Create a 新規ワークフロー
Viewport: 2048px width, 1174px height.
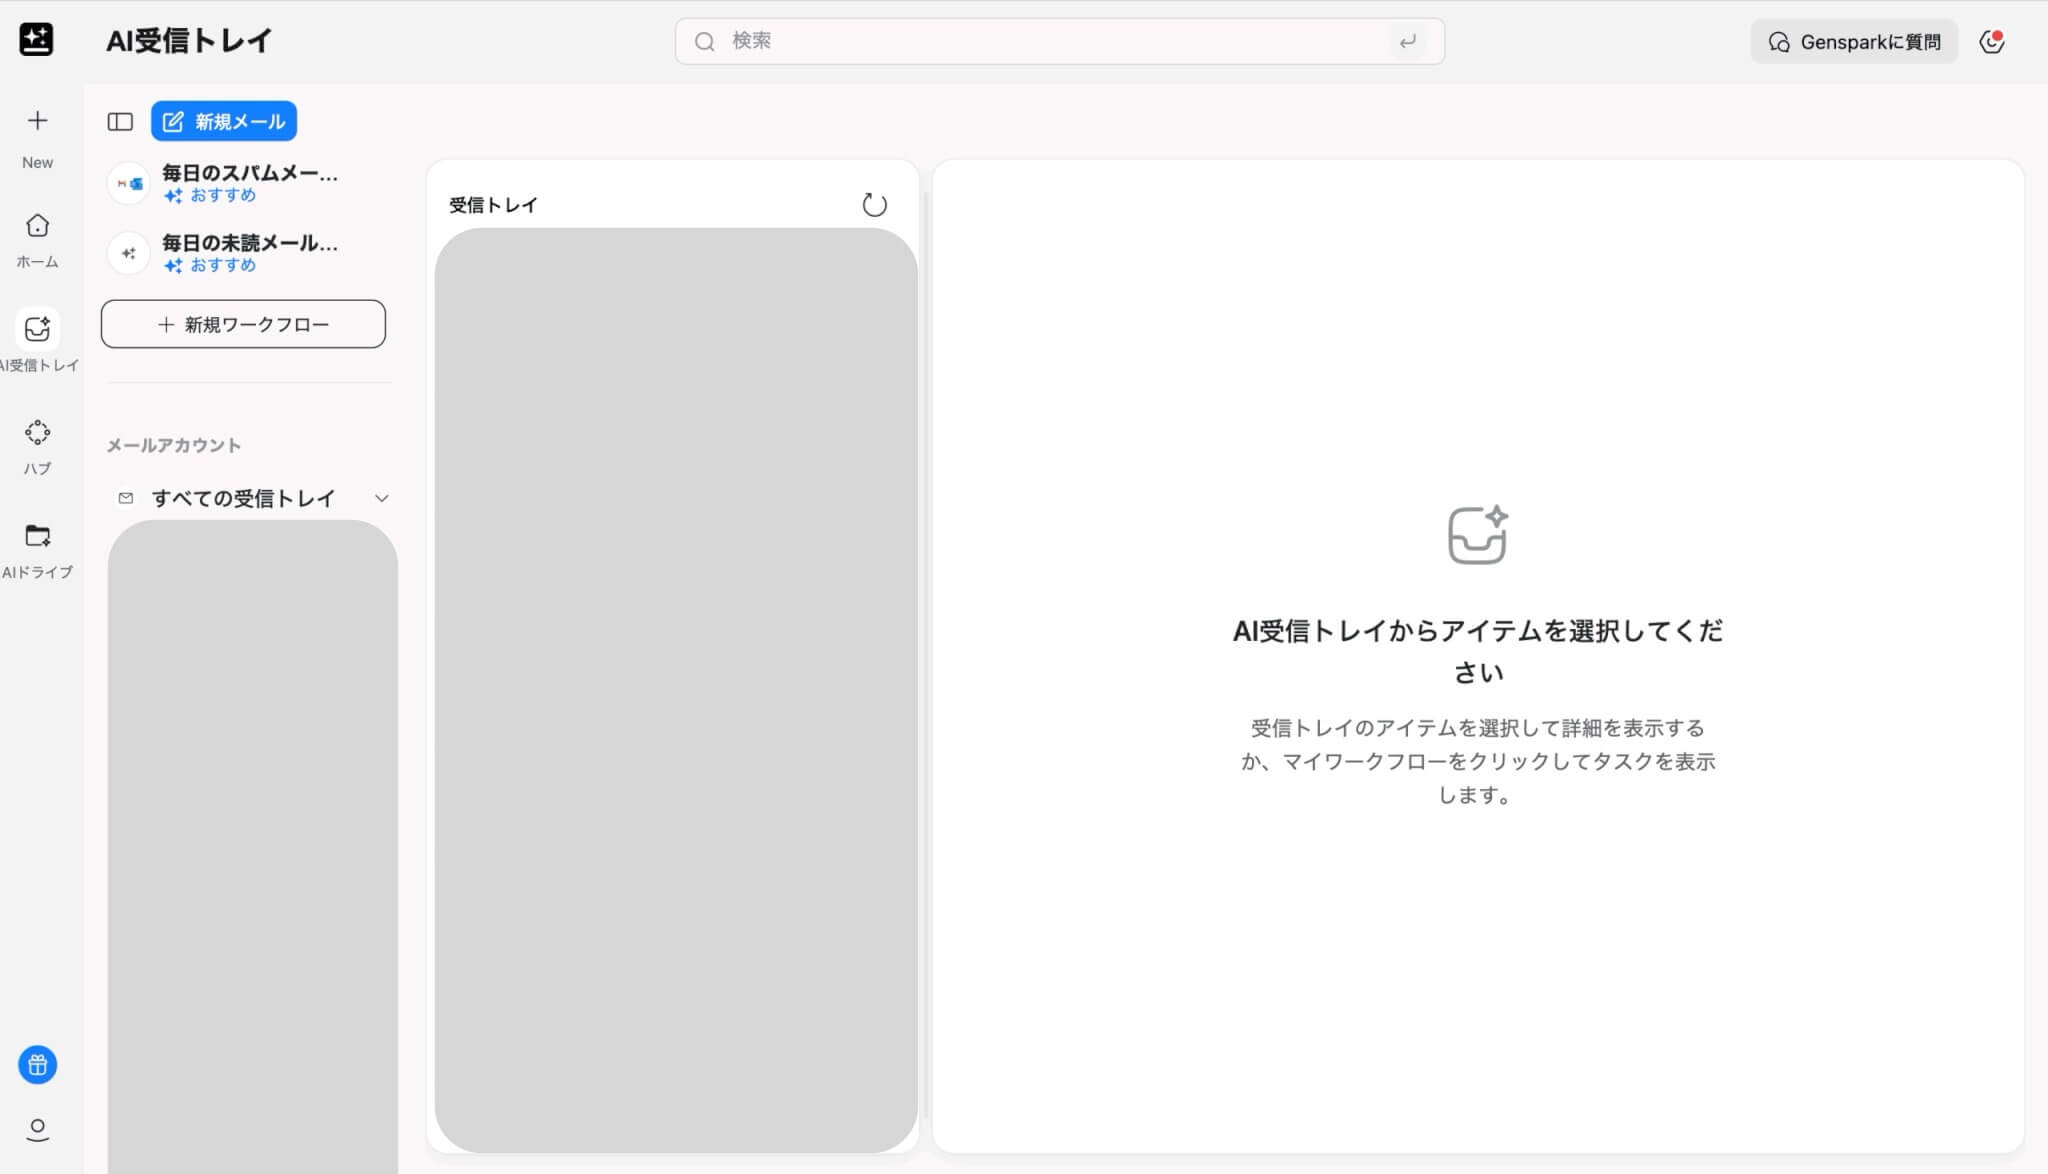pos(243,324)
